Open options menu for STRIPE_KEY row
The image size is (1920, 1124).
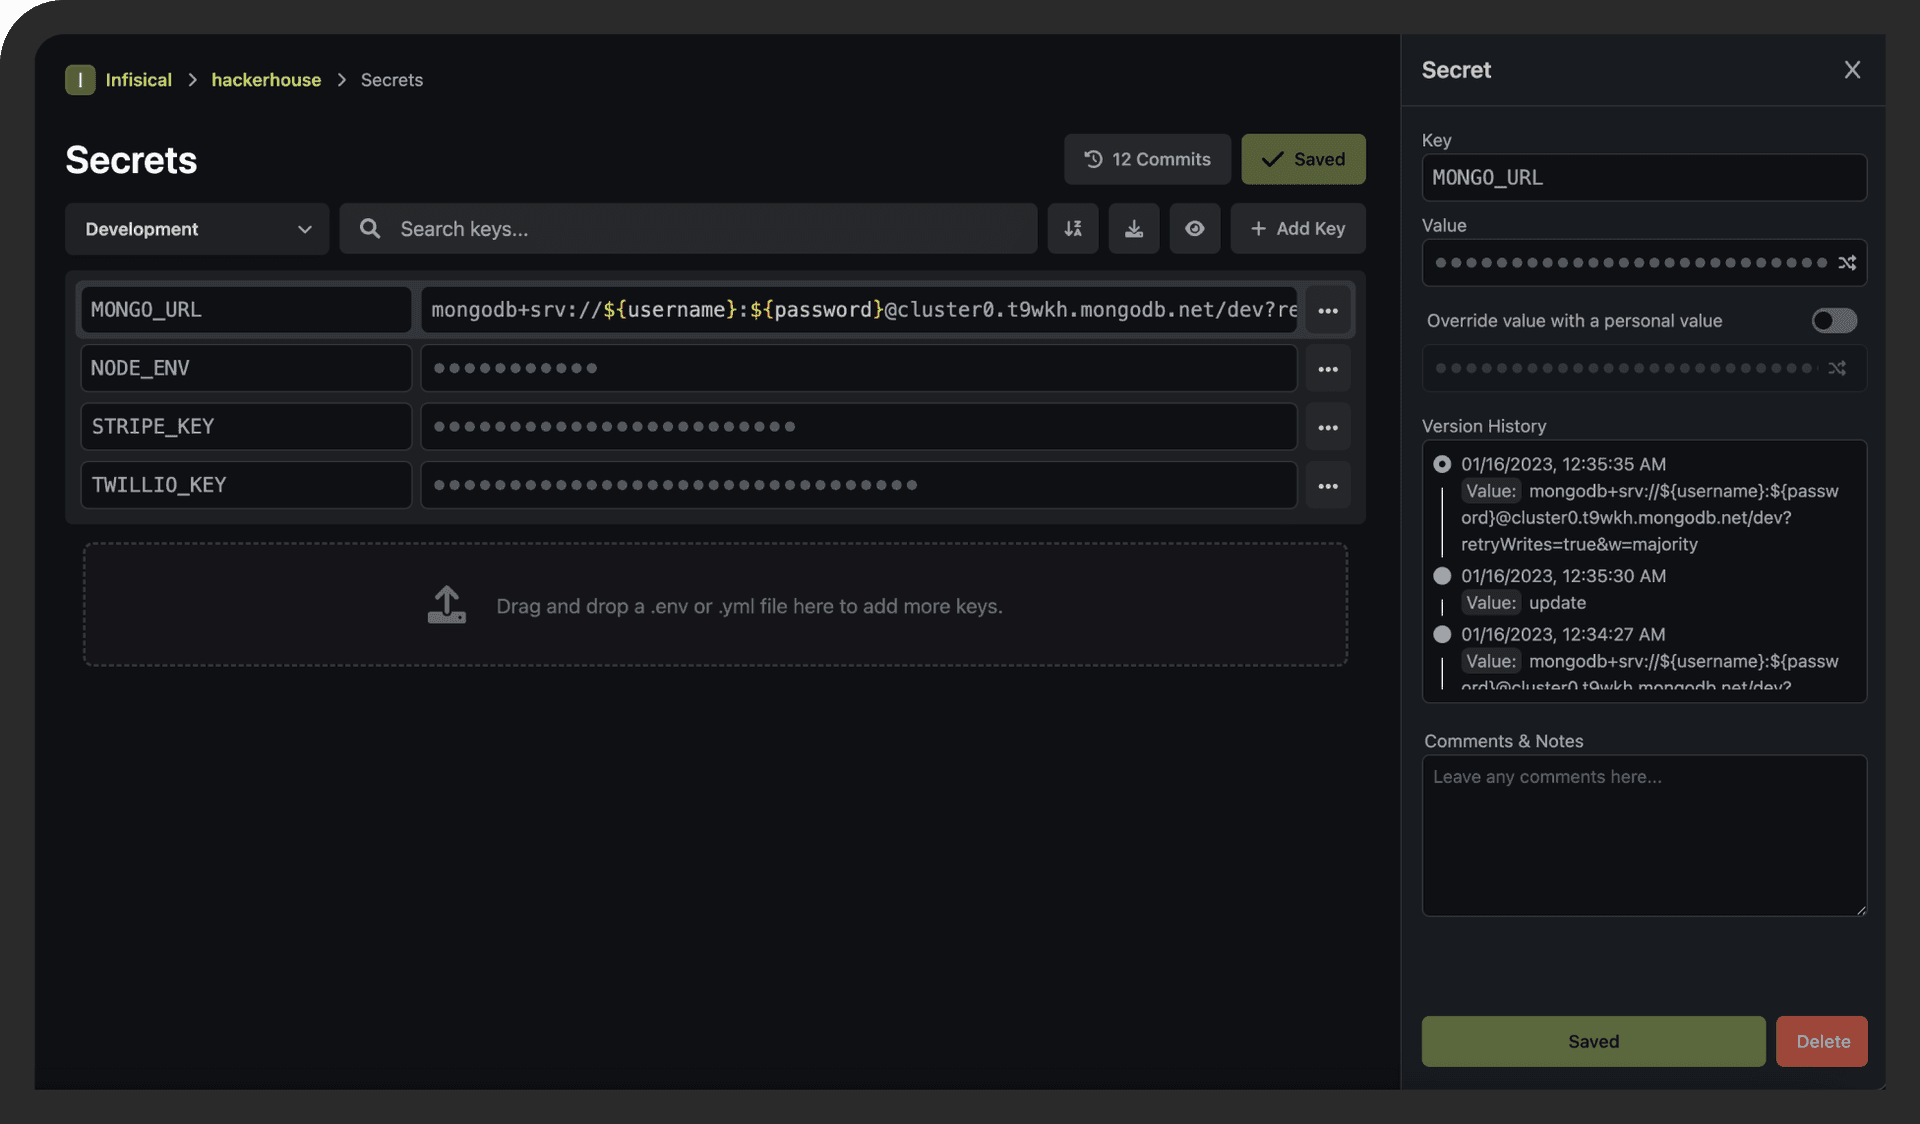click(1327, 428)
